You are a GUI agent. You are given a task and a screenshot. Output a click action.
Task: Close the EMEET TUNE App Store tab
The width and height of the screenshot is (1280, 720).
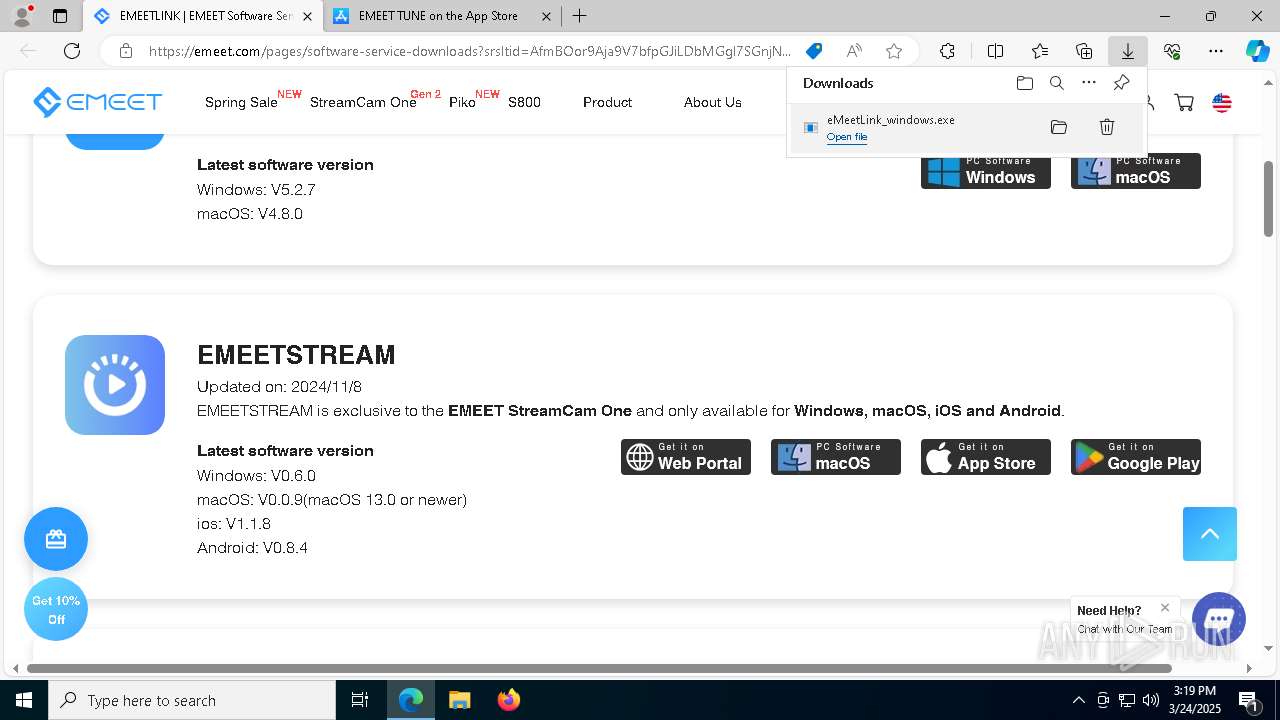(x=546, y=16)
